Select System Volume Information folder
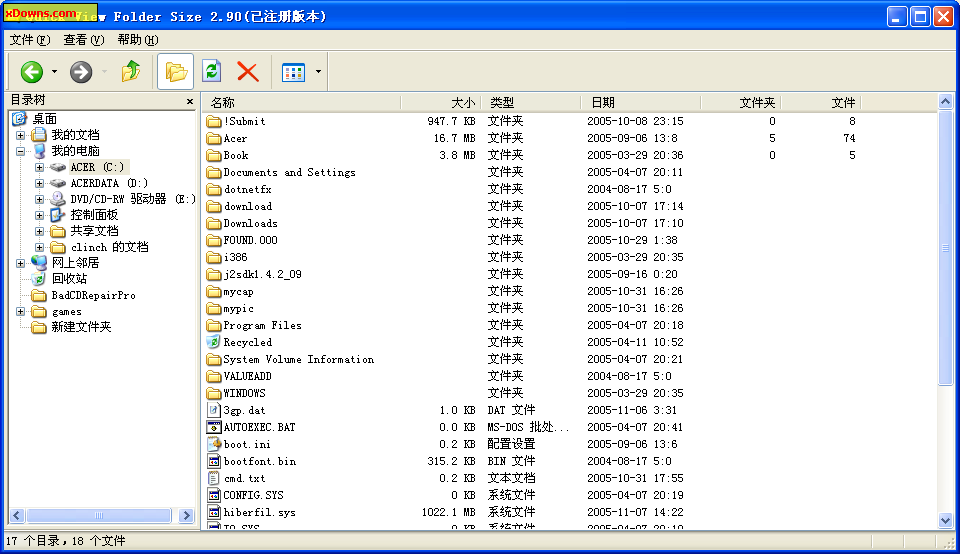Image resolution: width=960 pixels, height=554 pixels. 298,359
